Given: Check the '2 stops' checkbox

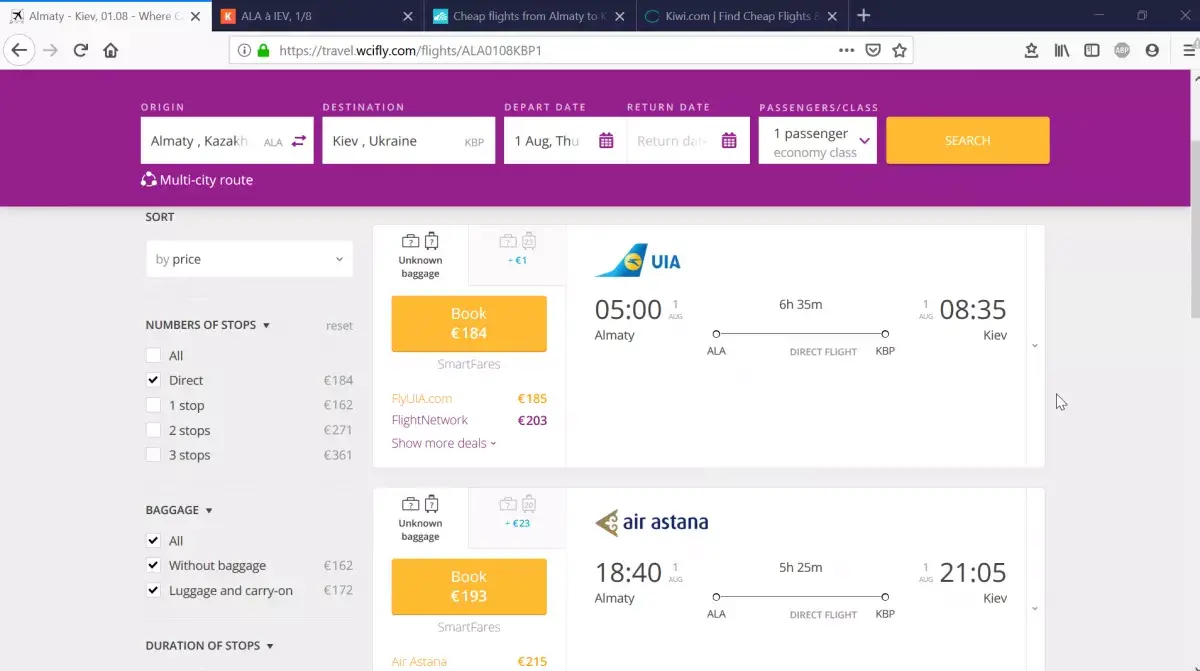Looking at the screenshot, I should tap(153, 430).
